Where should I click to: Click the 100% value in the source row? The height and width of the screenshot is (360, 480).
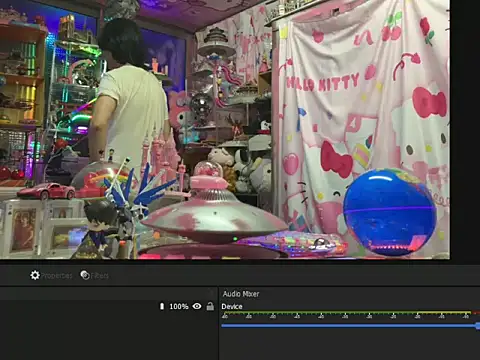point(179,306)
